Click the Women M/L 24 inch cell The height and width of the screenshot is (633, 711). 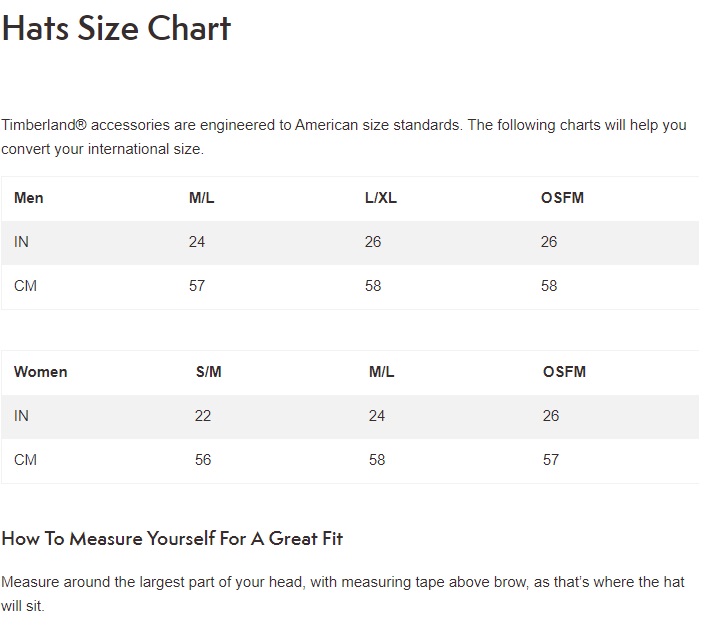tap(377, 416)
